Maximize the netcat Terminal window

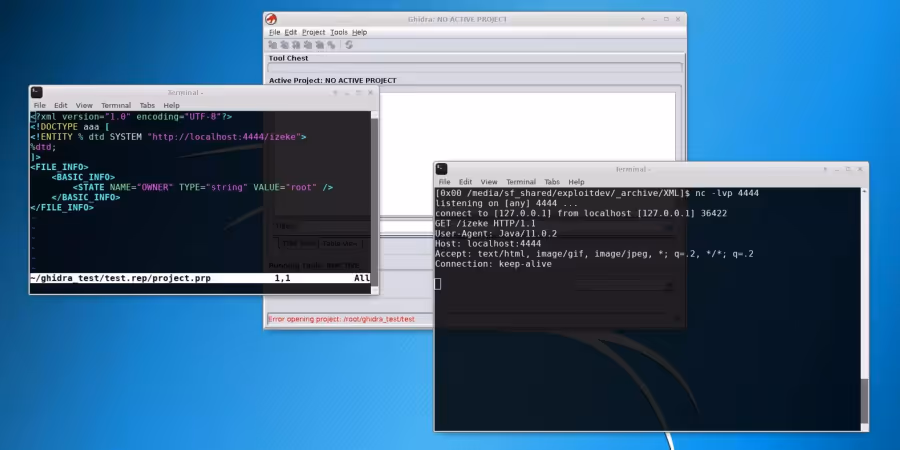coord(848,169)
